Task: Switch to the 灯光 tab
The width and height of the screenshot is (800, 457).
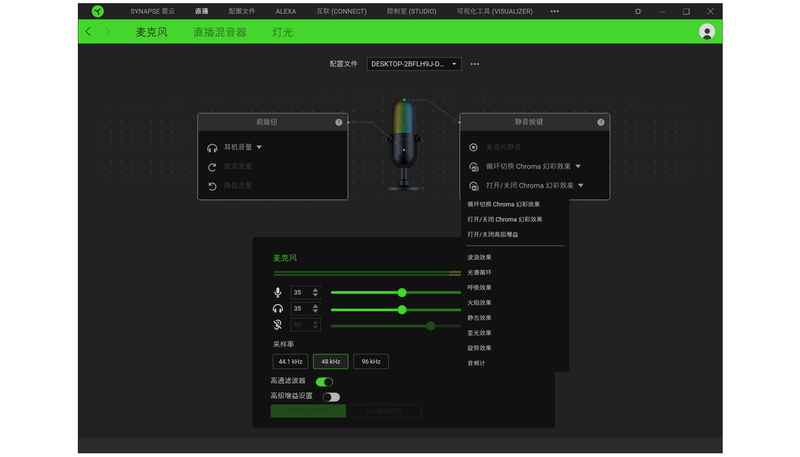Action: [x=282, y=32]
